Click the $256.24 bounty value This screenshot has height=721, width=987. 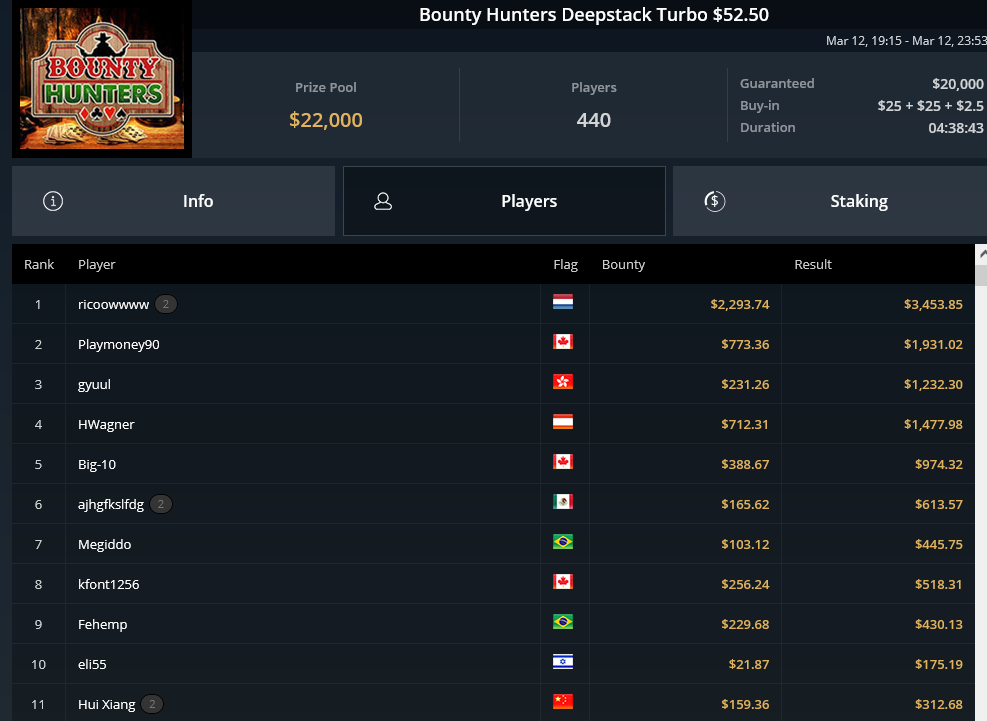point(745,584)
